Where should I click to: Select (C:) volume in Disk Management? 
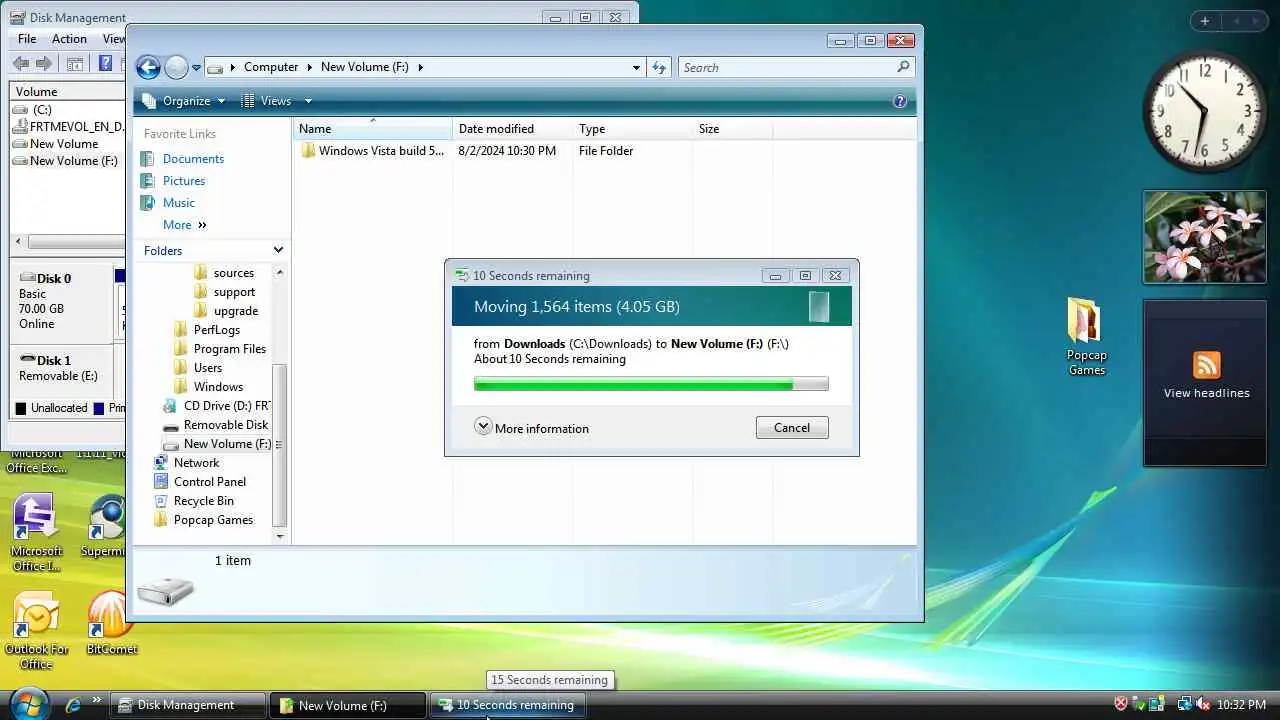[x=42, y=110]
